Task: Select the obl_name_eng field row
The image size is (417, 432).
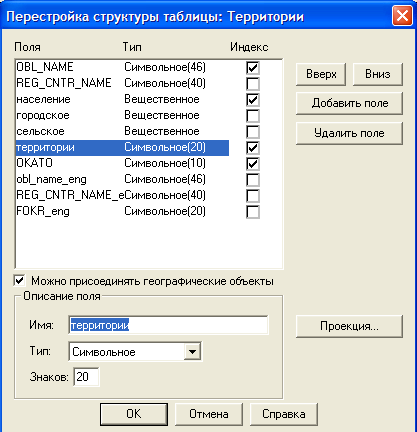Action: click(x=122, y=179)
